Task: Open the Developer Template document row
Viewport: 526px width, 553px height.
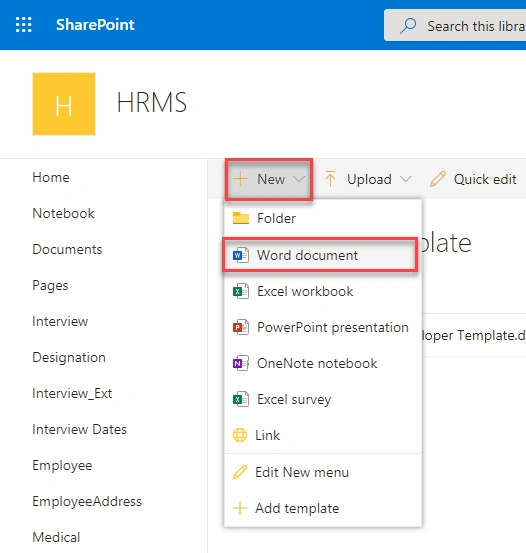Action: 474,335
